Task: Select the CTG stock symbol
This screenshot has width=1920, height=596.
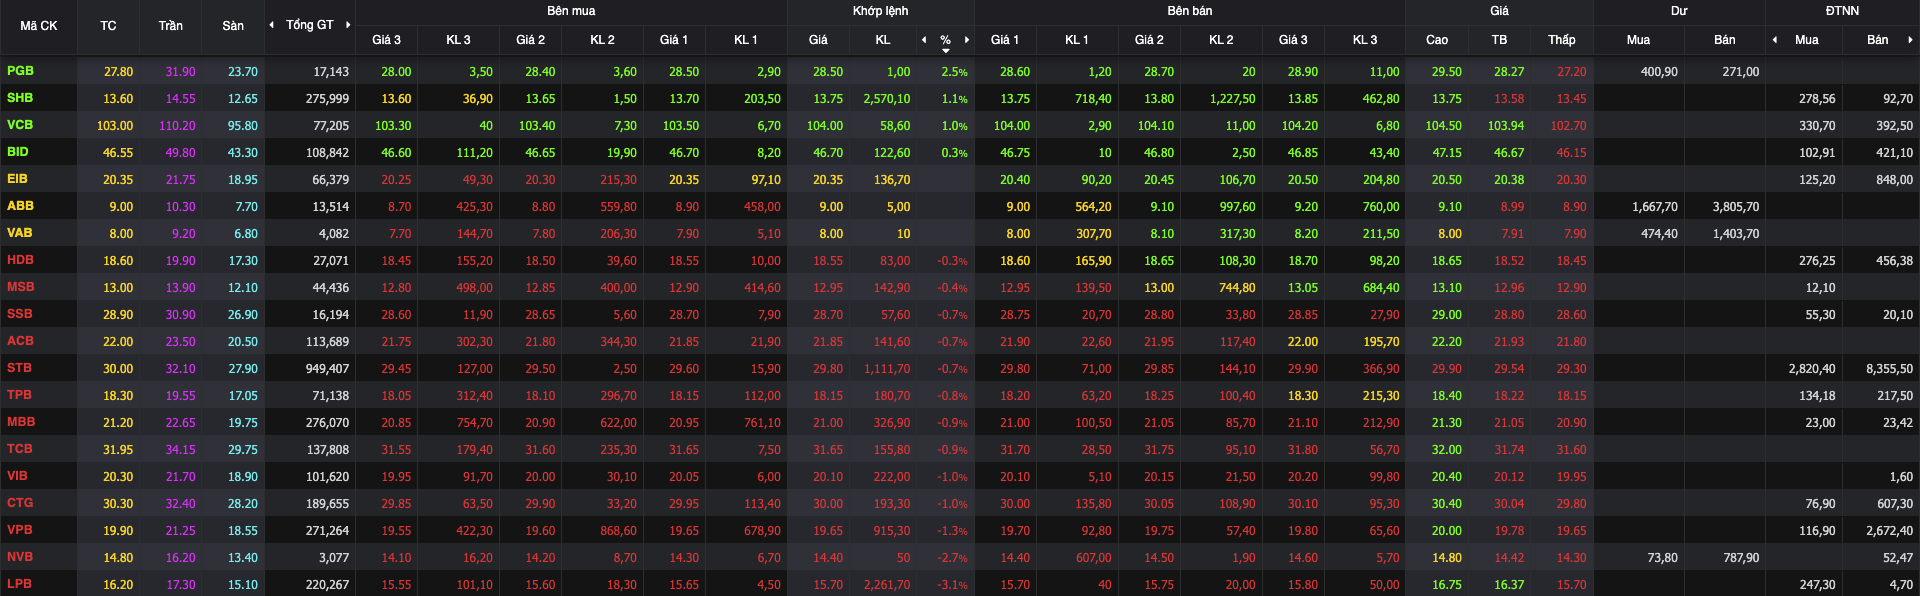Action: (20, 503)
